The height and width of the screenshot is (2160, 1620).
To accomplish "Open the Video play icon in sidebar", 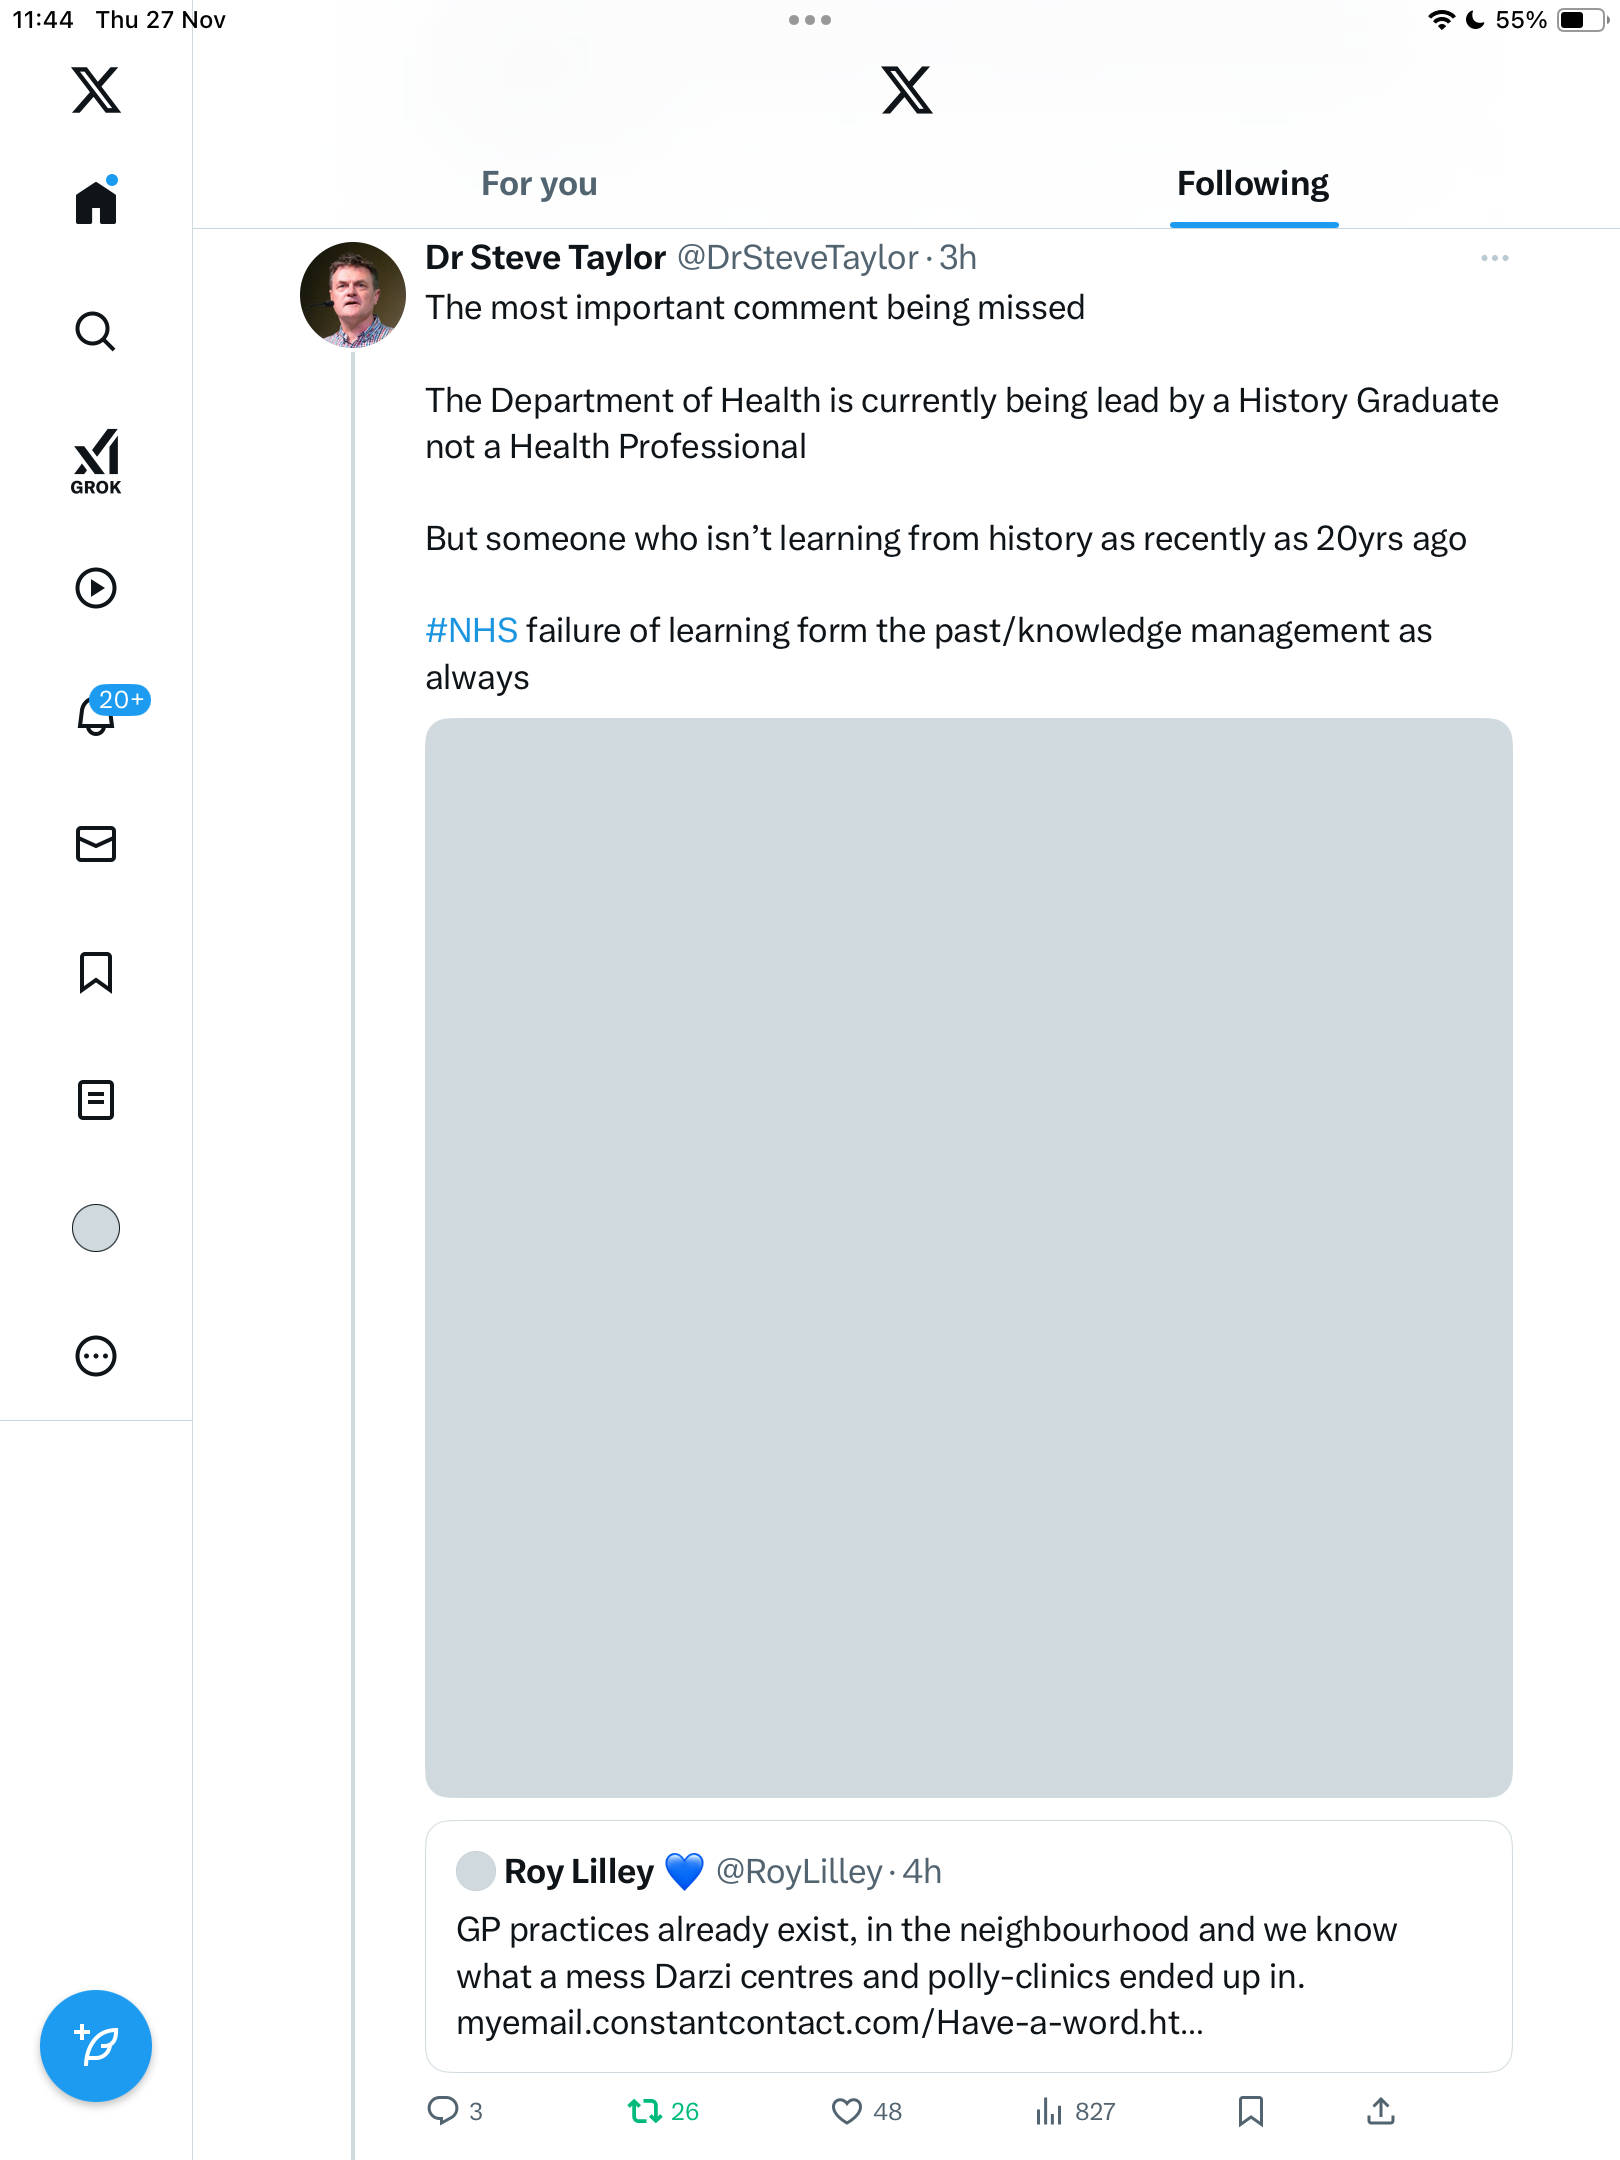I will point(96,588).
